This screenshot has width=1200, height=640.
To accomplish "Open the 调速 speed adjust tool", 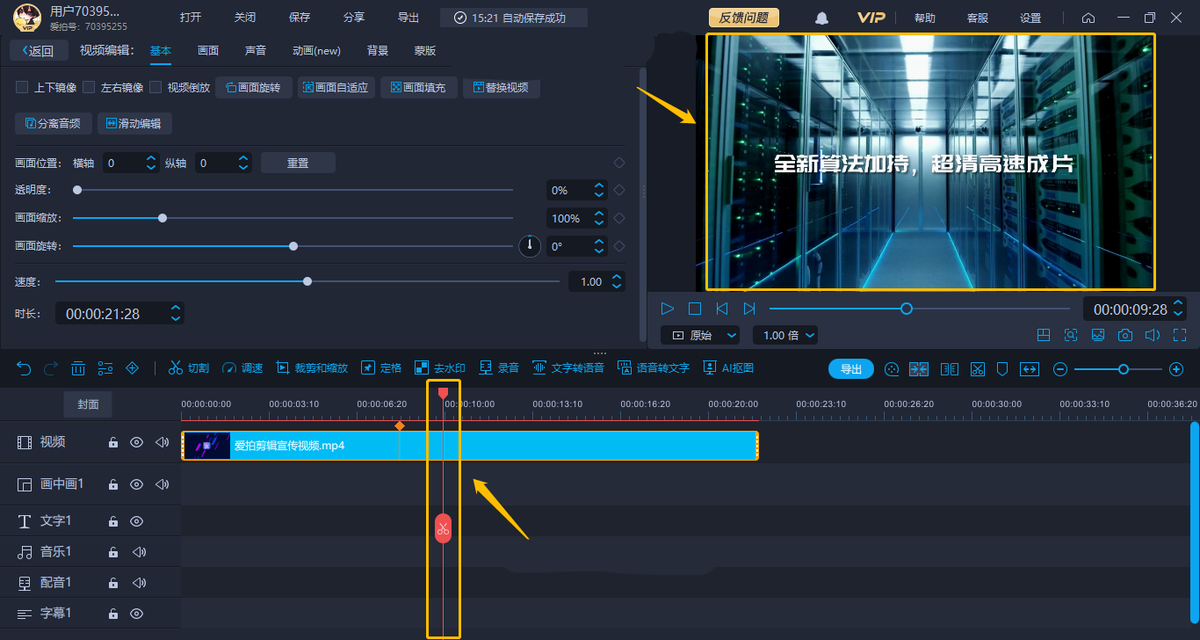I will point(242,368).
